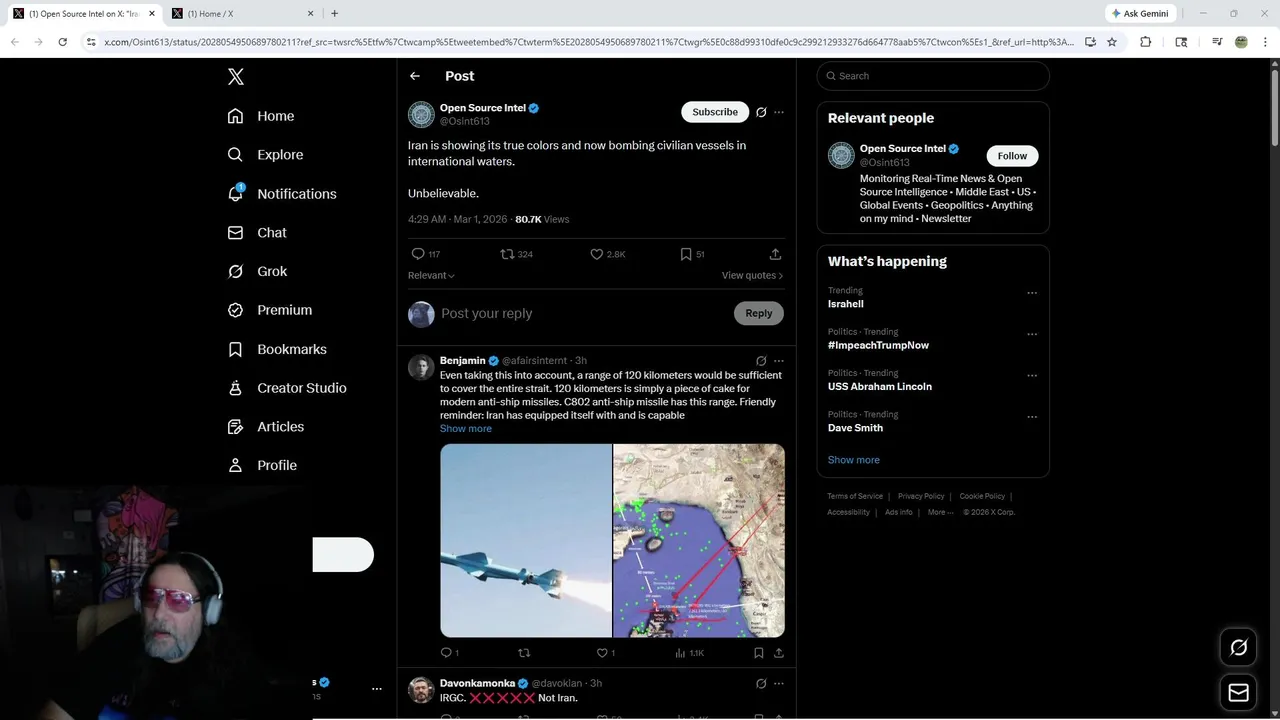The image size is (1280, 720).
Task: Click Ask Gemini in browser toolbar
Action: click(1140, 14)
